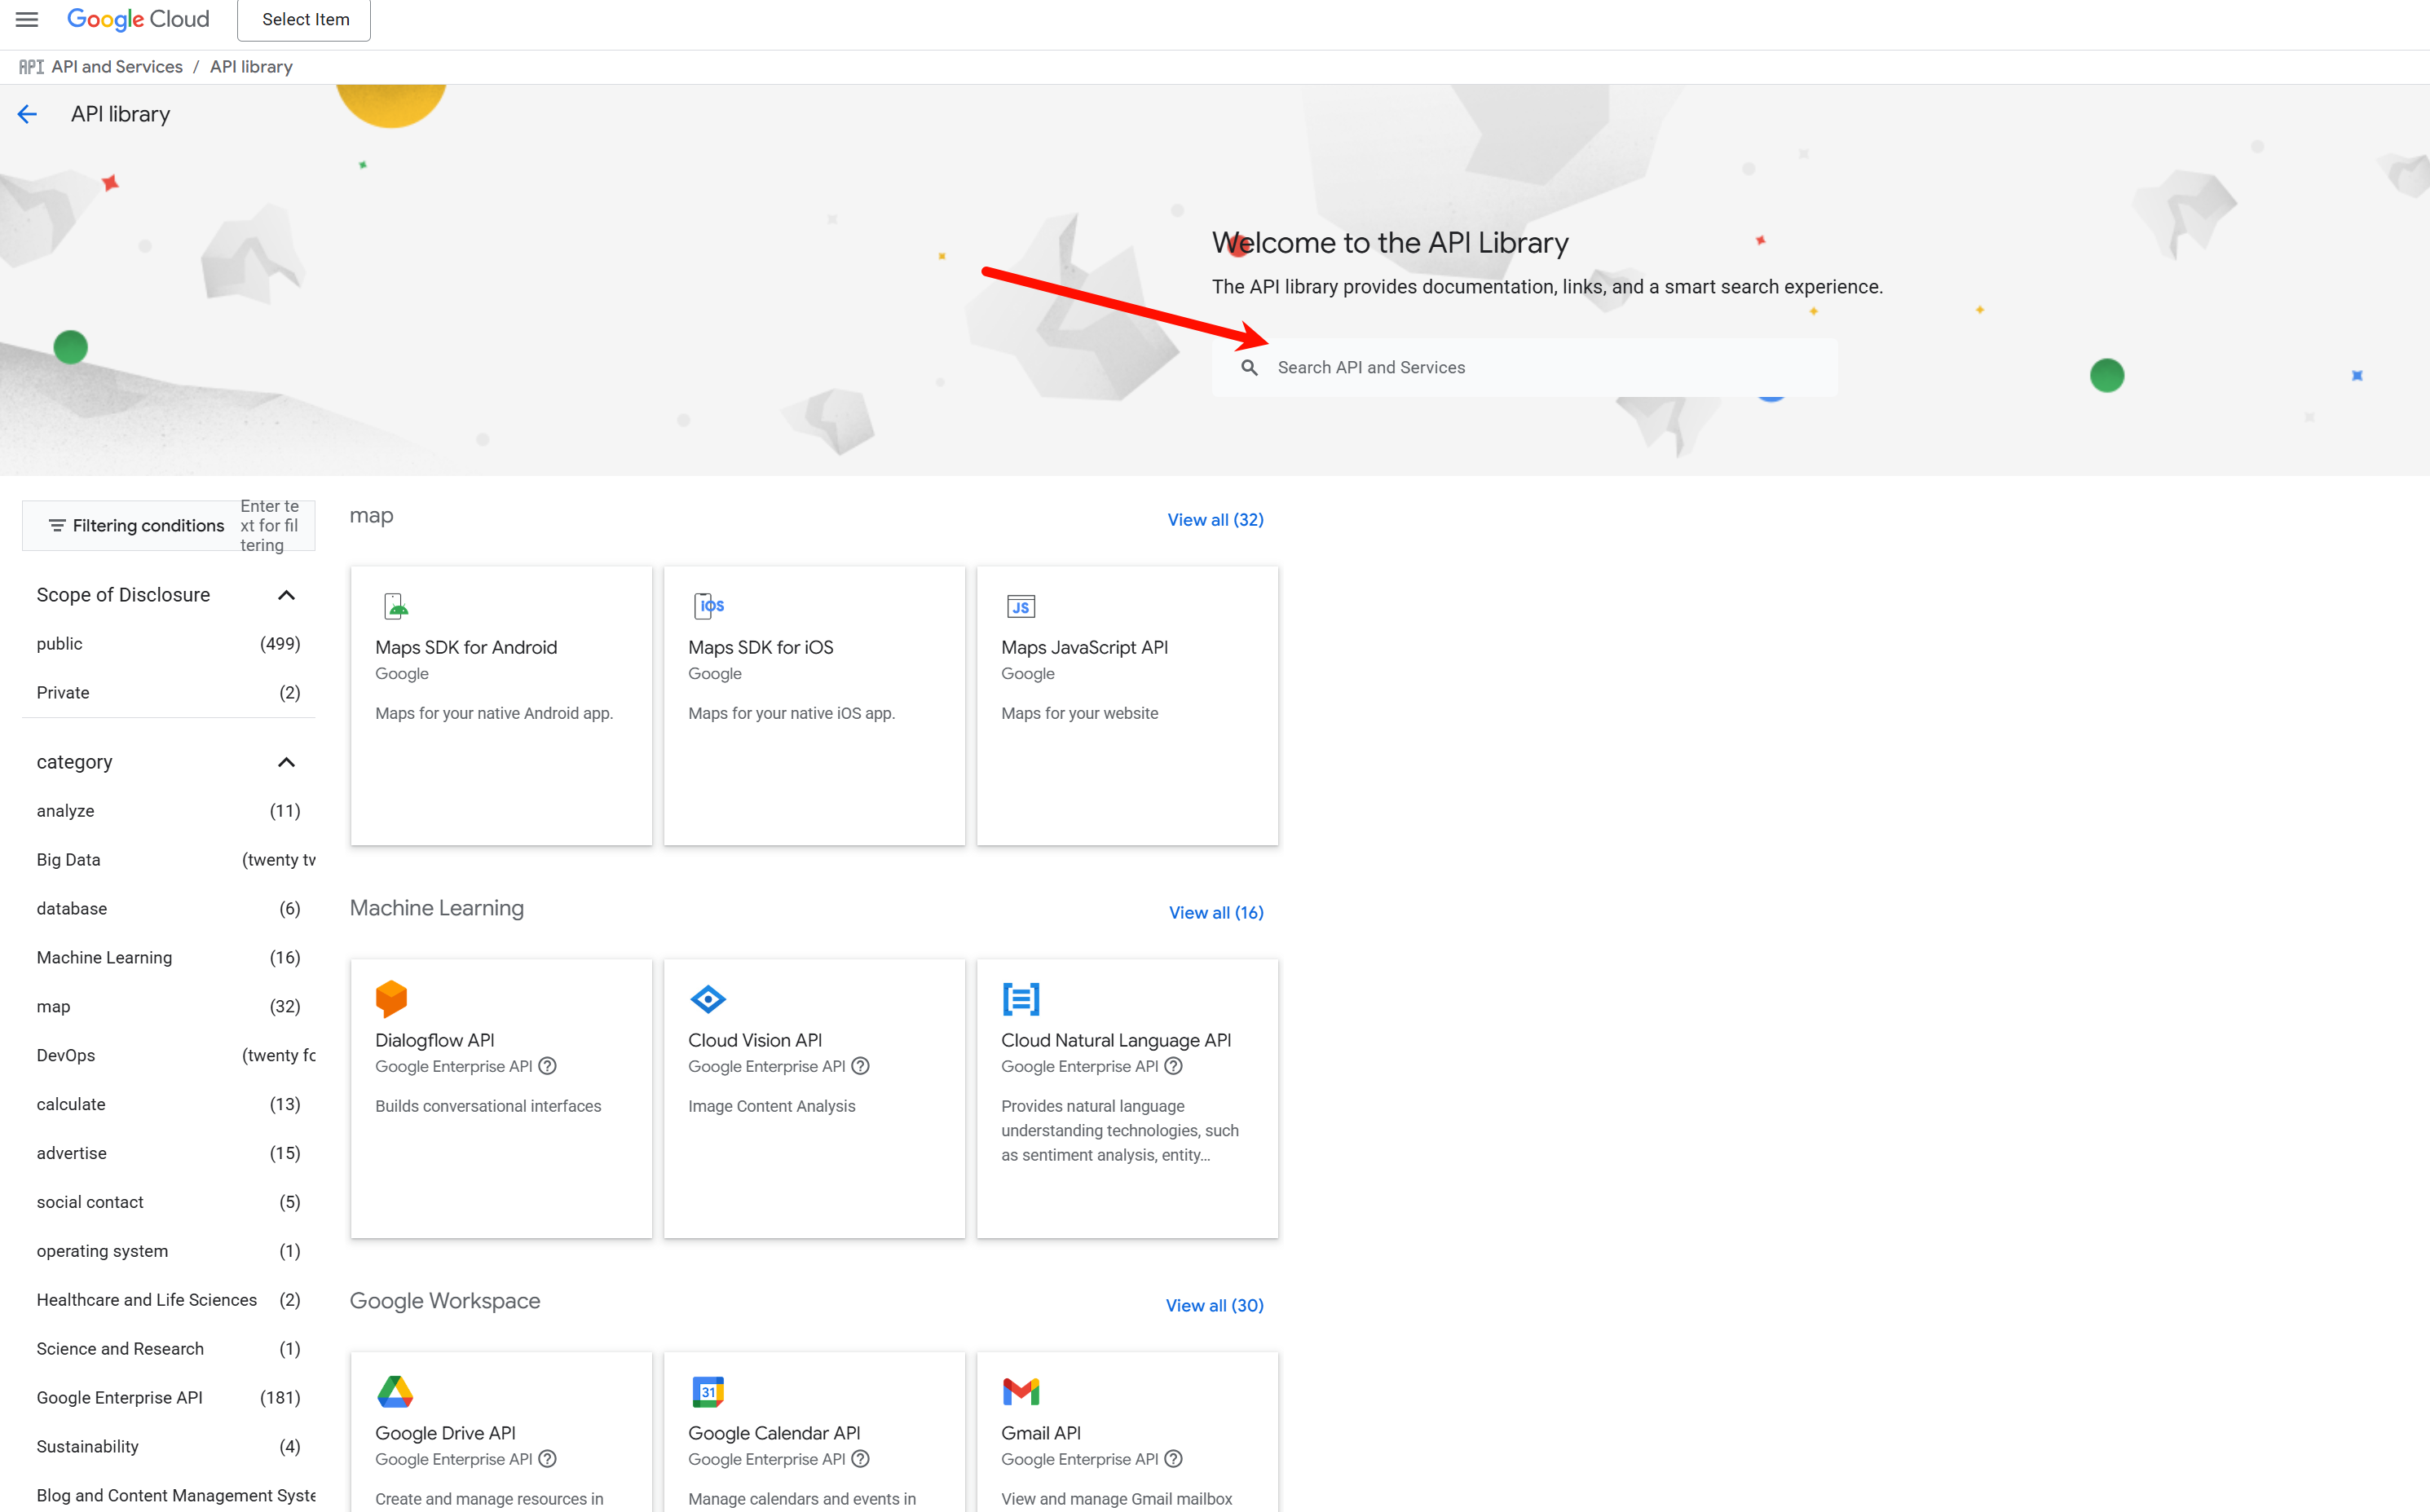Screen dimensions: 2430x1512
Task: Open the Google Calendar API title
Action: coord(774,1434)
